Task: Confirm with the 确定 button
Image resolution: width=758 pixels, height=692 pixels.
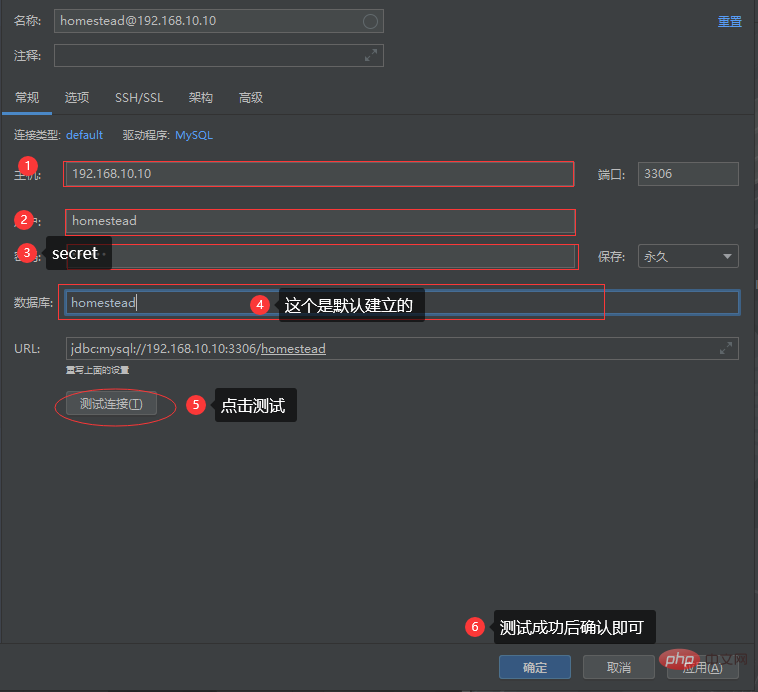Action: point(534,667)
